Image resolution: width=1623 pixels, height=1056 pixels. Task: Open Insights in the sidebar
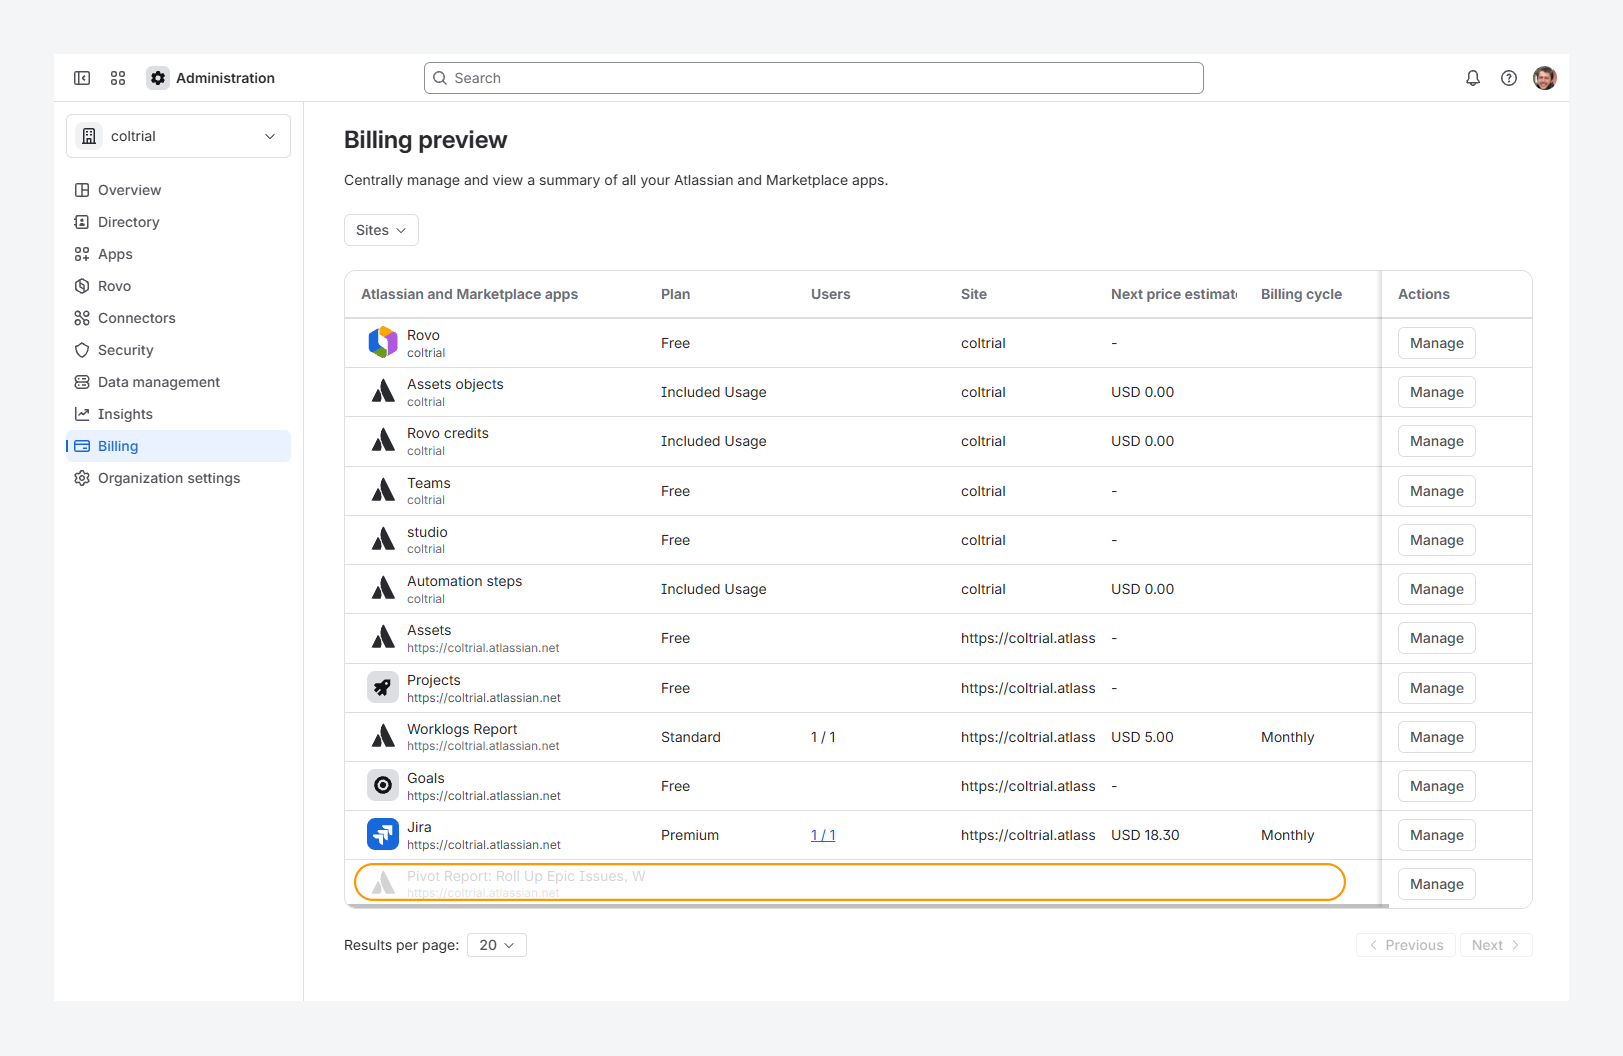178,414
